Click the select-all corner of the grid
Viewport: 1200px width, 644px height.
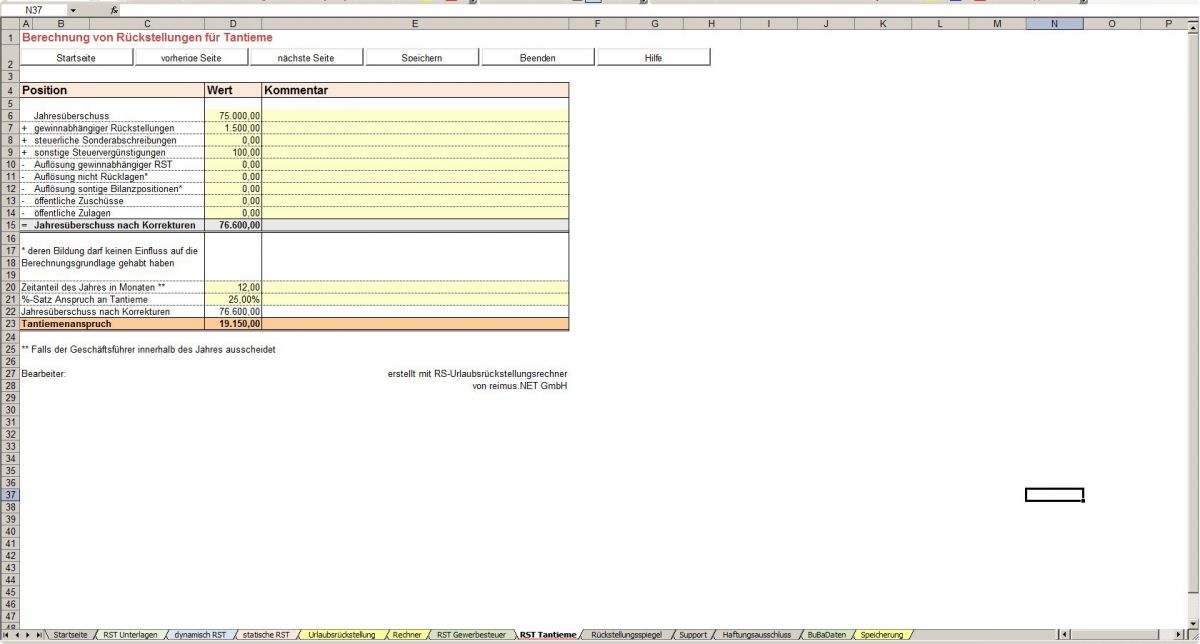[x=9, y=23]
